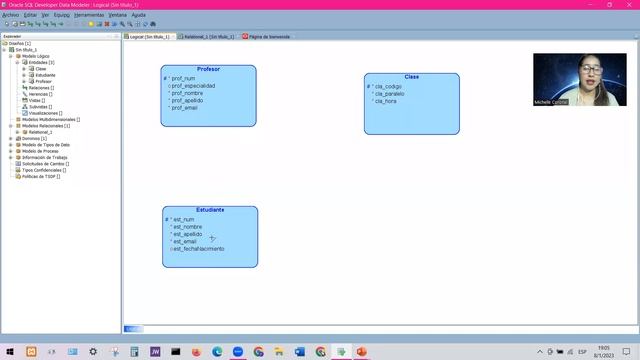The image size is (640, 360).
Task: Click the zoom in magnifier icon
Action: (122, 24)
